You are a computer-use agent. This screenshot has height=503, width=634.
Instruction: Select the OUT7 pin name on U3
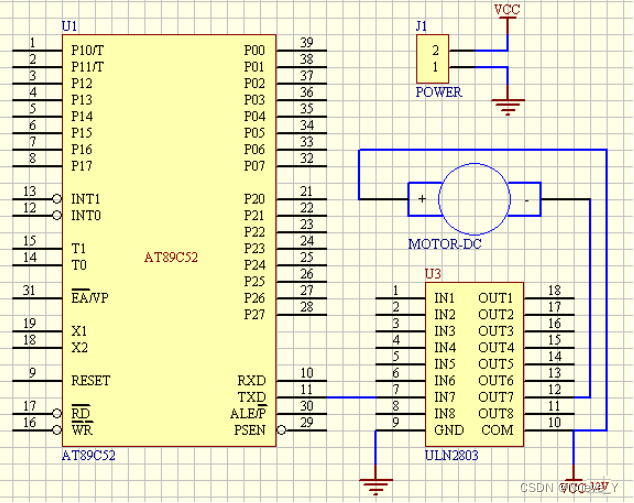[496, 397]
